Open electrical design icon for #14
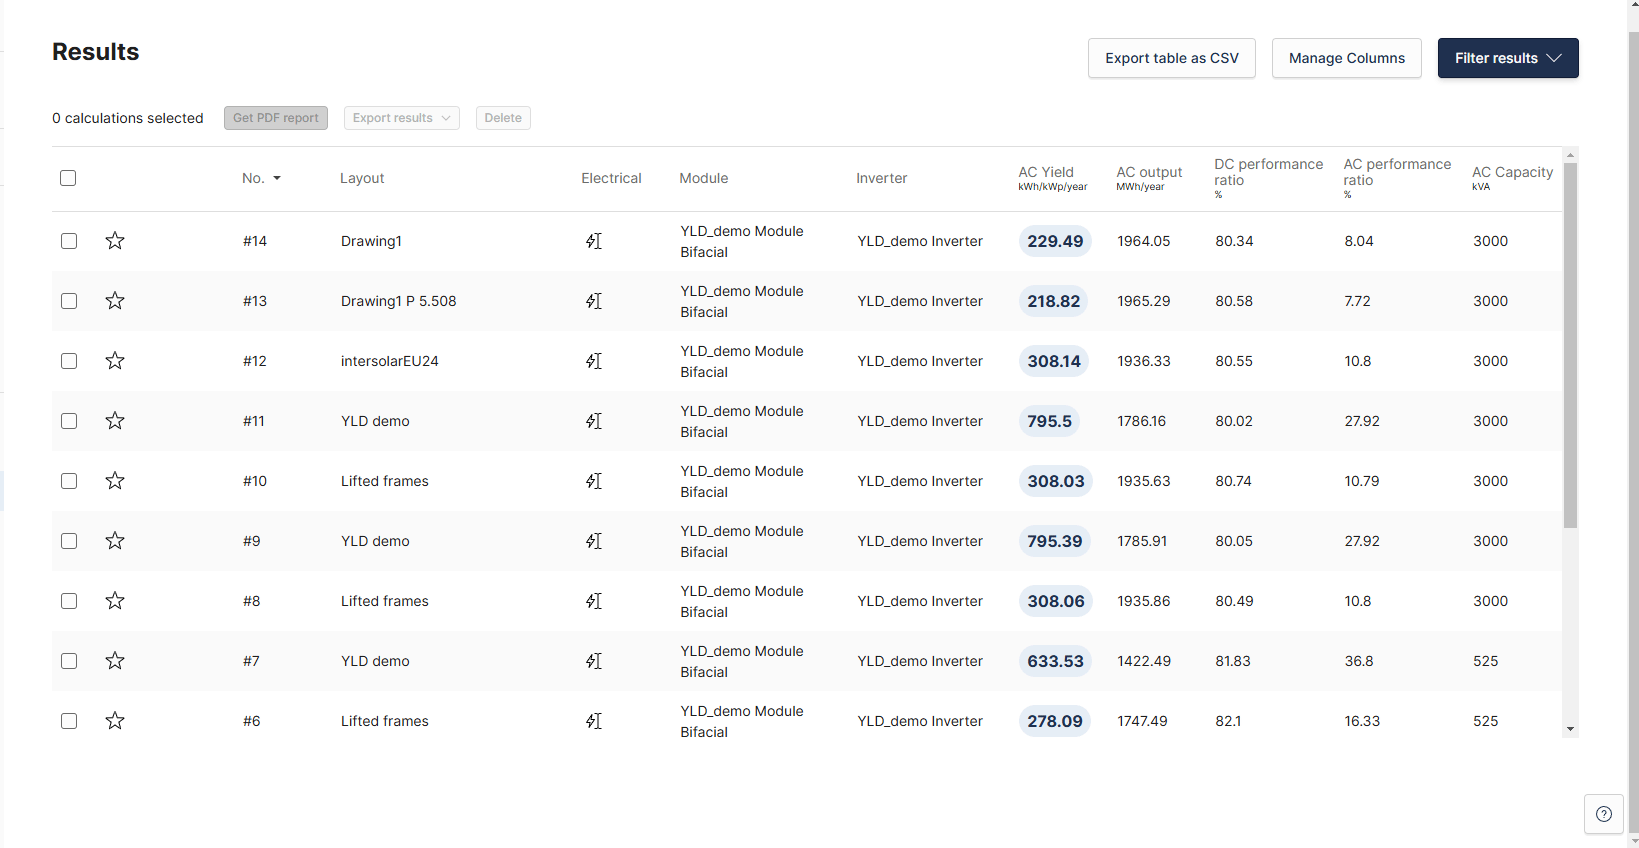1639x848 pixels. pyautogui.click(x=594, y=241)
